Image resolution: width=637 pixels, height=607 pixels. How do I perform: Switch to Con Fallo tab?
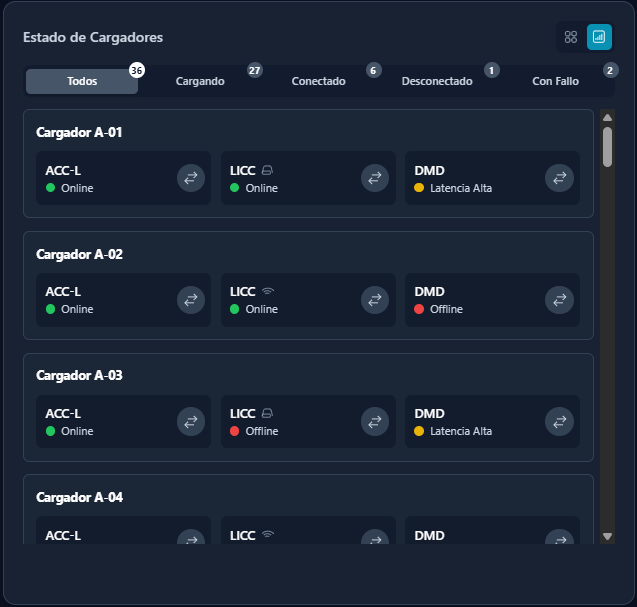tap(555, 81)
